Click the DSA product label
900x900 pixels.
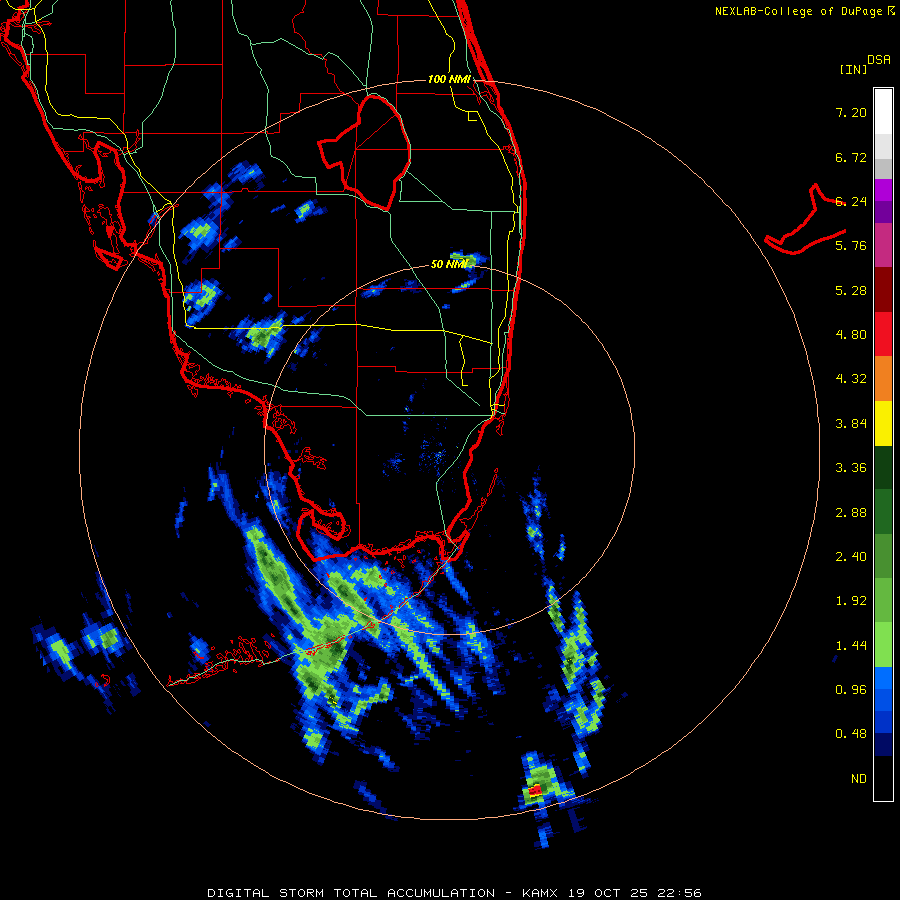click(x=879, y=60)
